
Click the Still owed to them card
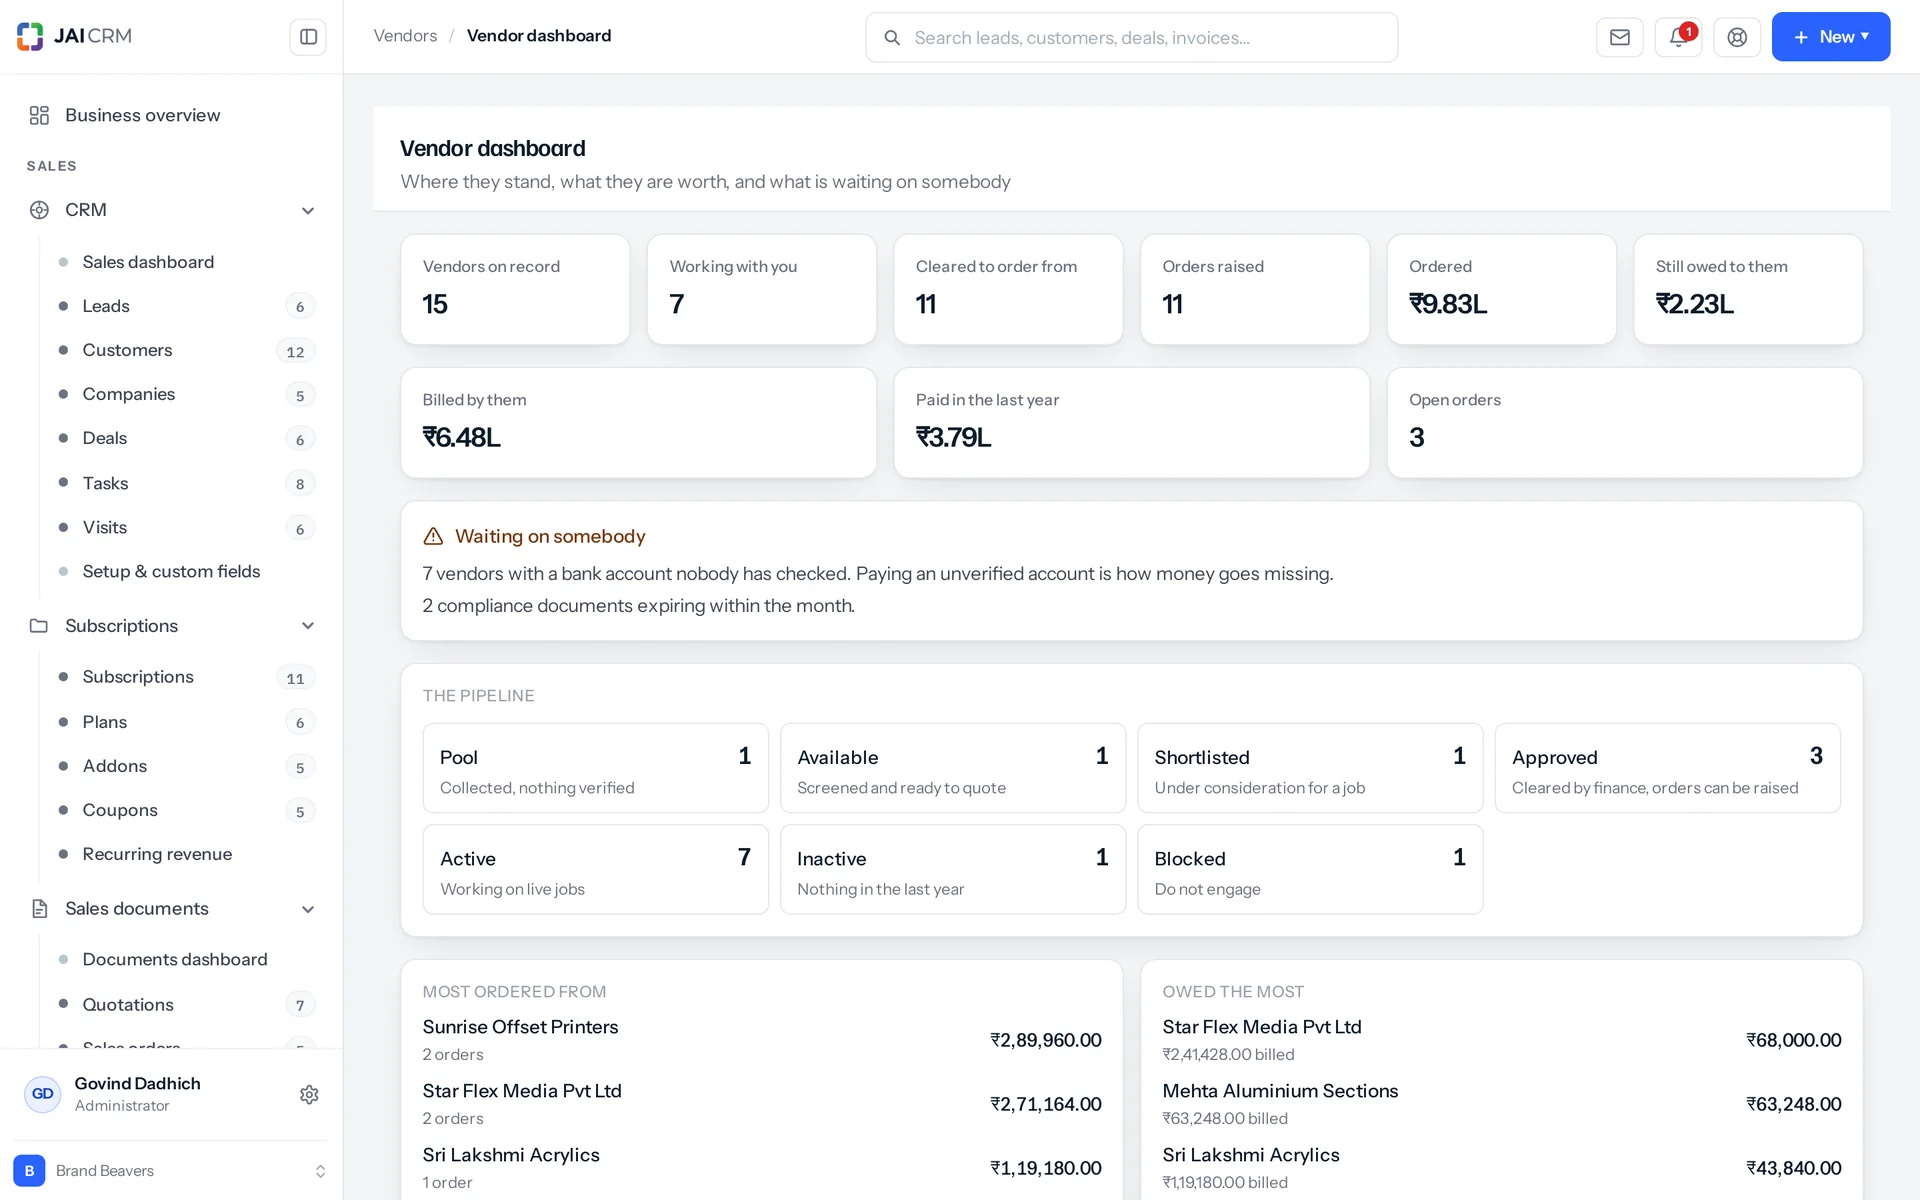[x=1748, y=290]
